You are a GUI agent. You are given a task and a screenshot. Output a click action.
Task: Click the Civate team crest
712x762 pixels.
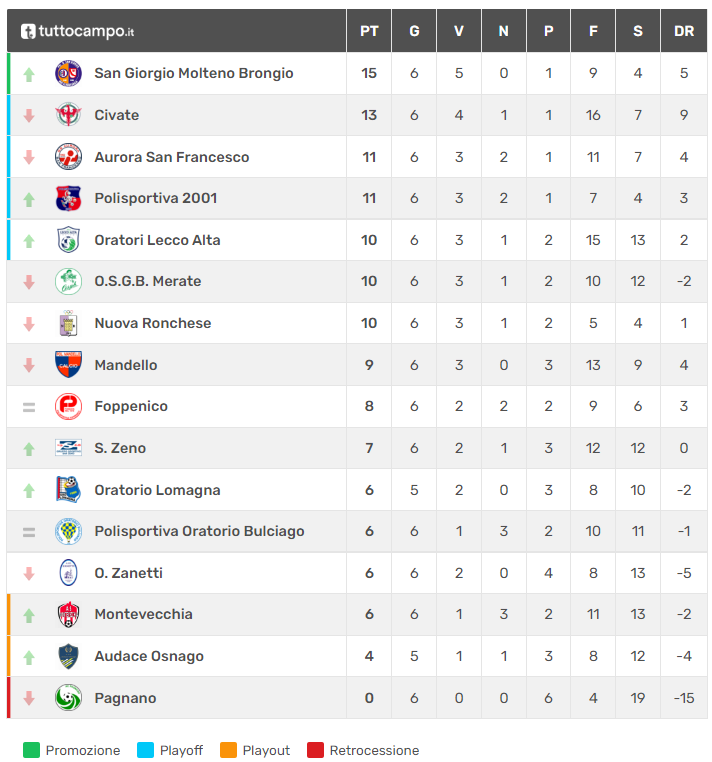coord(68,115)
